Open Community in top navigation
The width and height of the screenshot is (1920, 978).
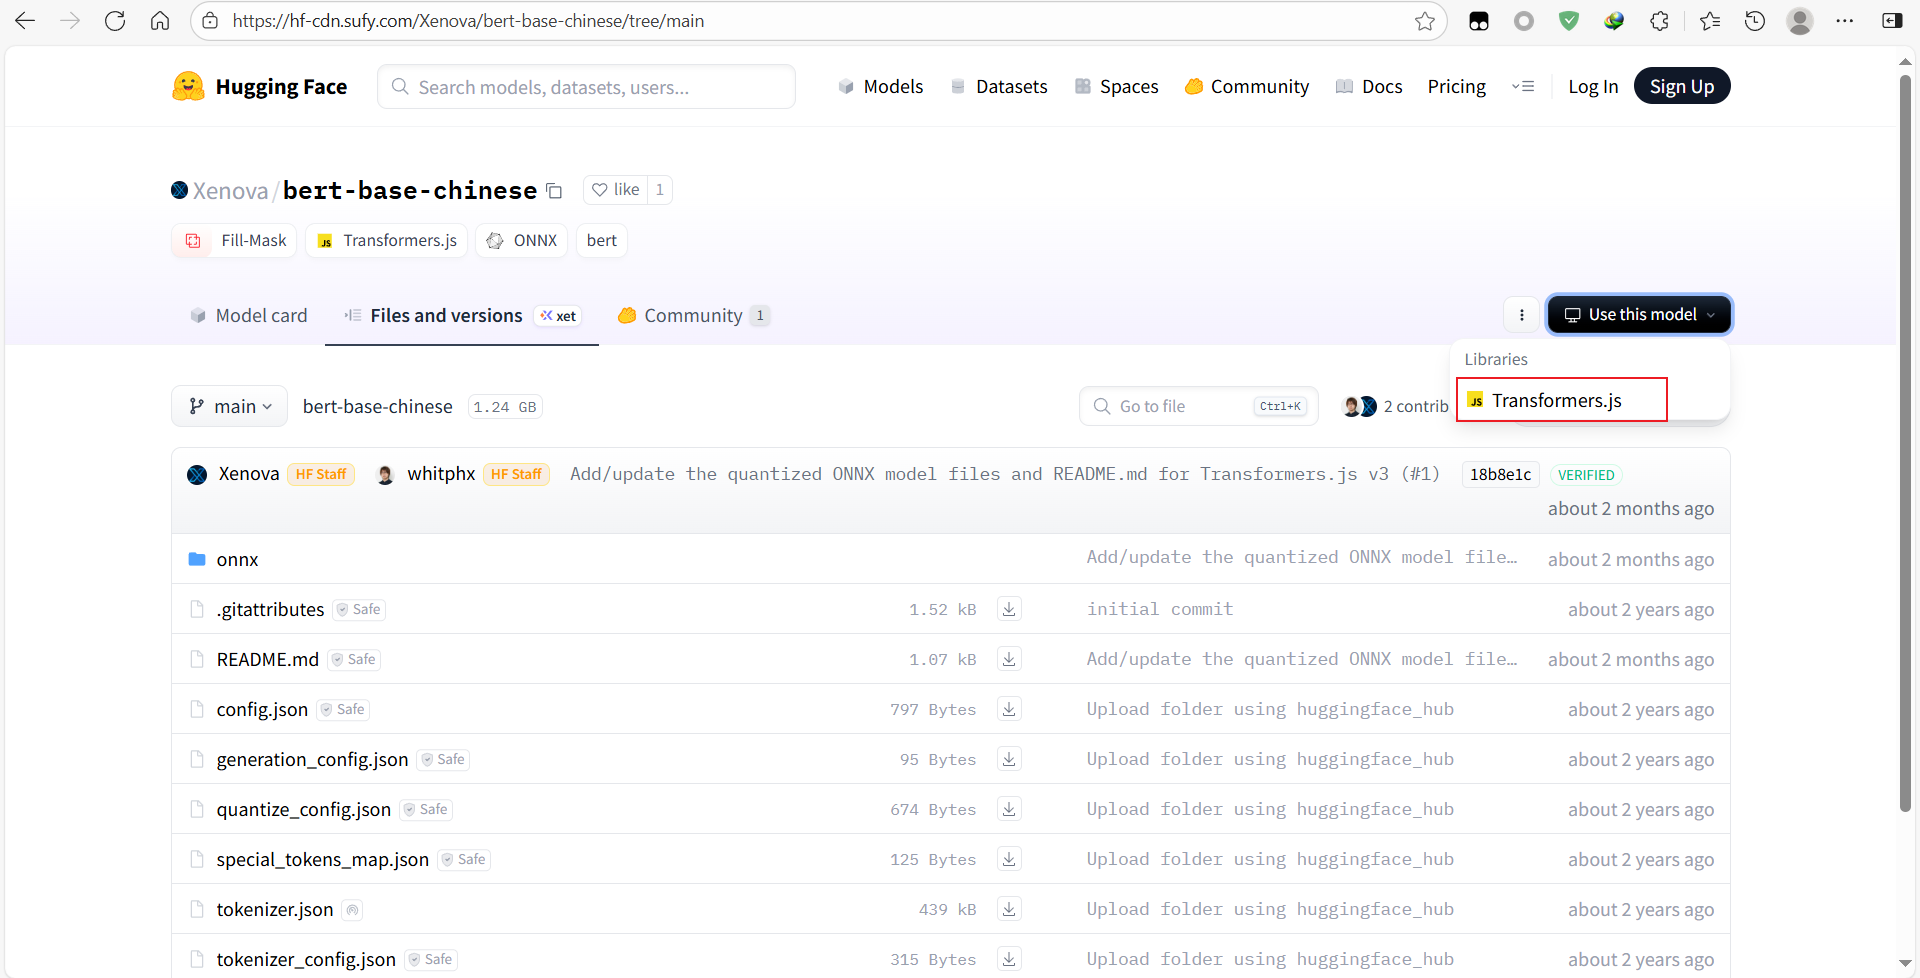(1247, 87)
